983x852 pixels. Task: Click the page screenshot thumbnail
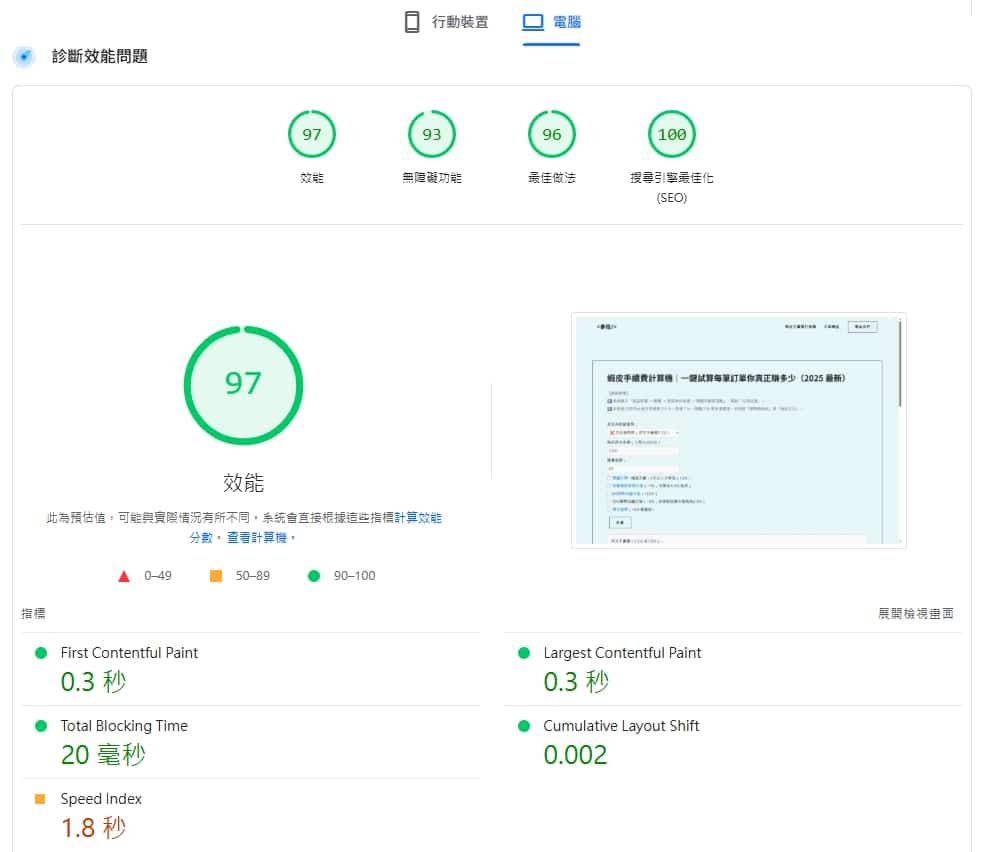739,430
